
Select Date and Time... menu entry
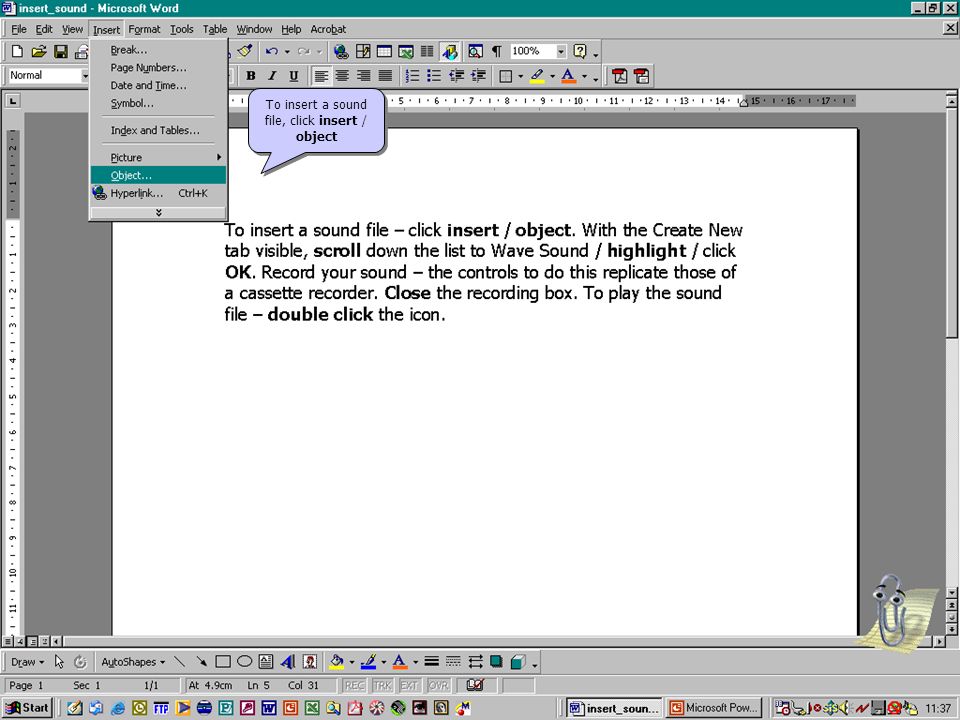click(x=159, y=85)
